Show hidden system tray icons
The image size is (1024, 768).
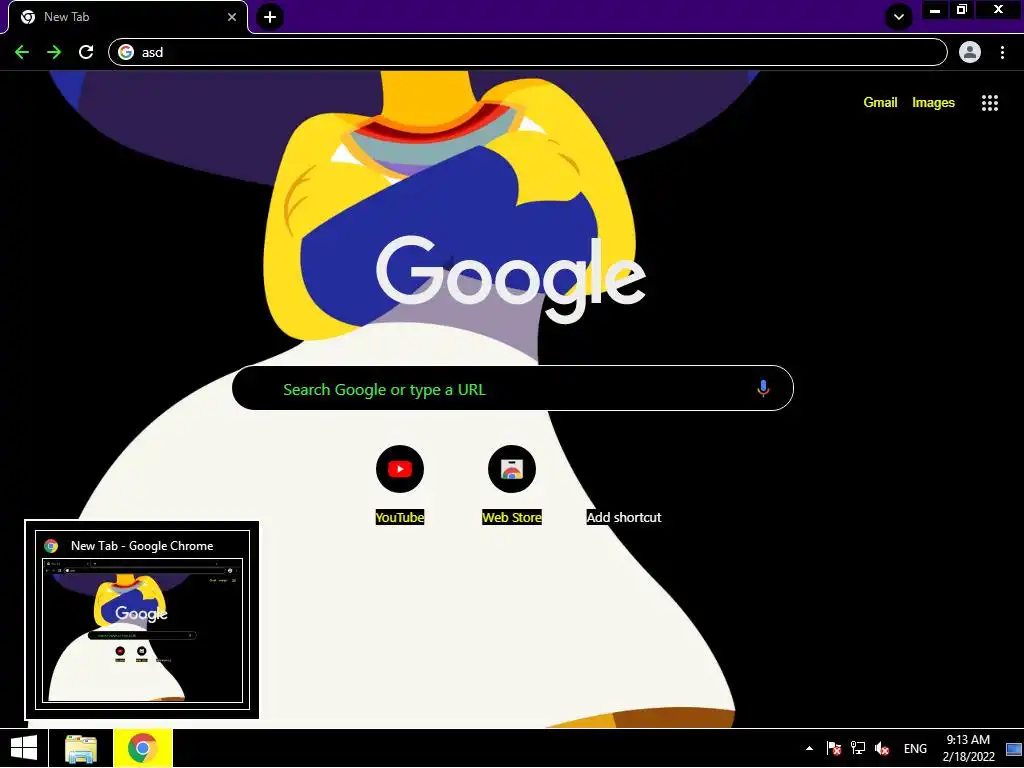coord(809,748)
